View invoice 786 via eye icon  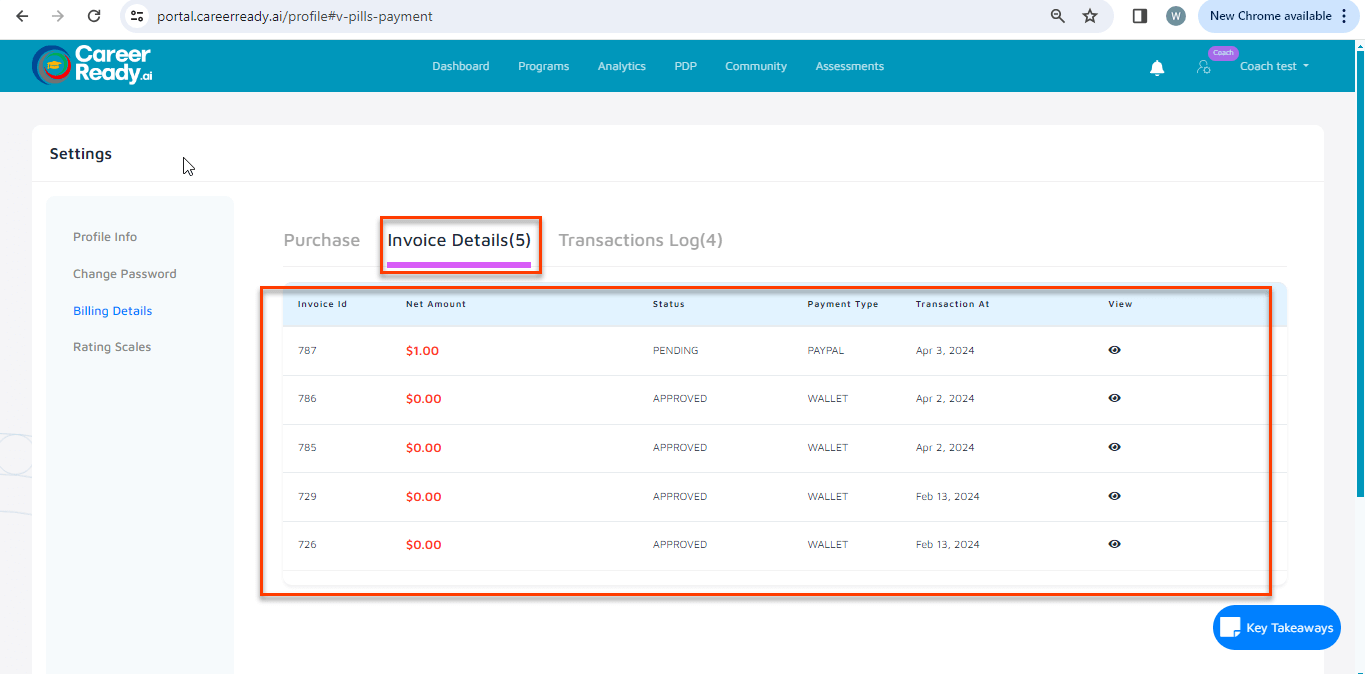tap(1114, 398)
